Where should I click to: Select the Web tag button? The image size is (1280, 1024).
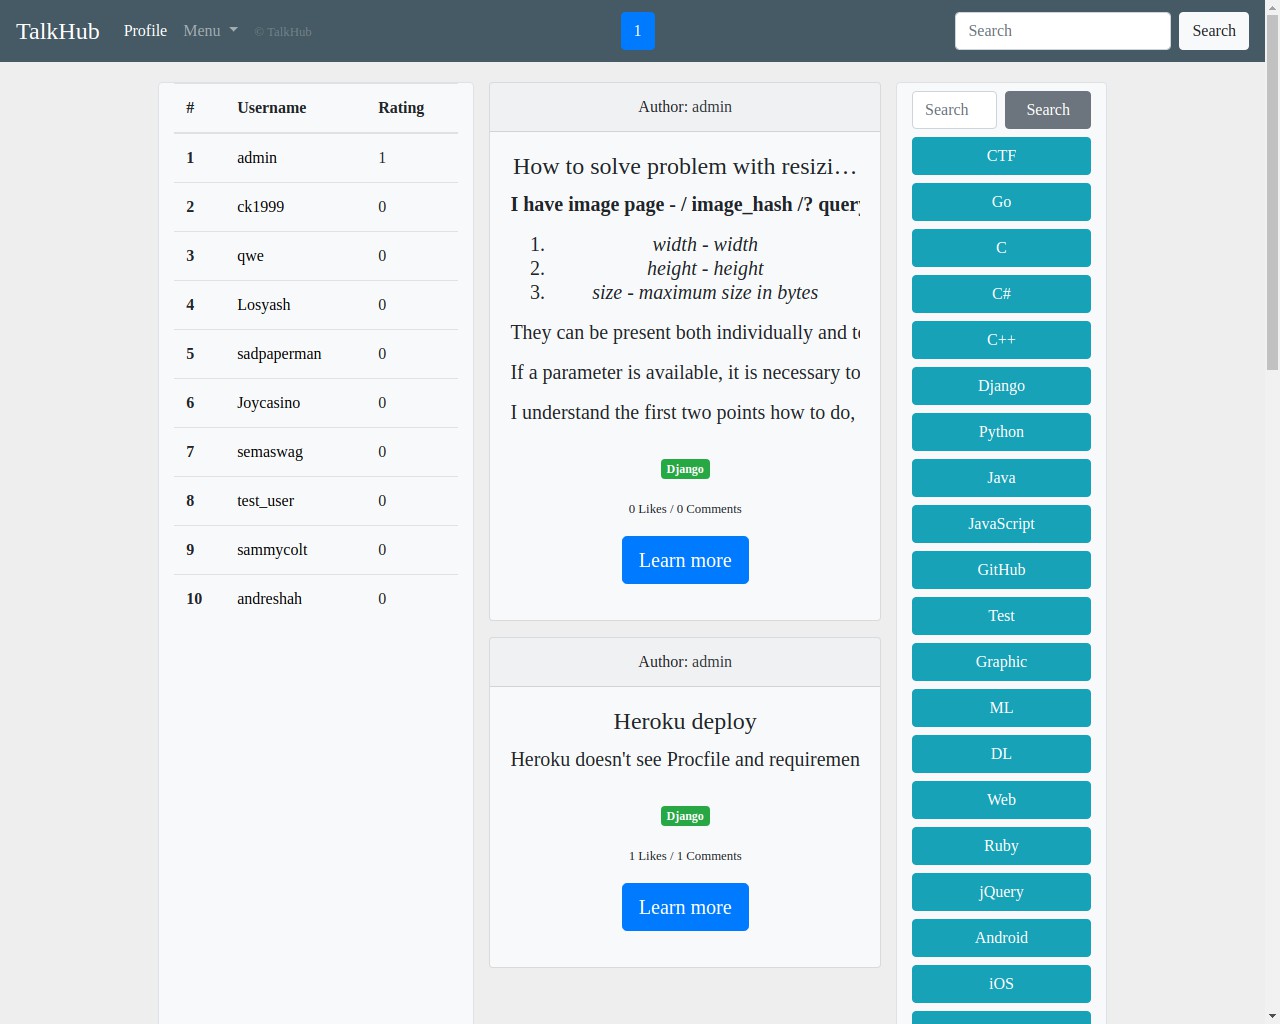pyautogui.click(x=1001, y=800)
